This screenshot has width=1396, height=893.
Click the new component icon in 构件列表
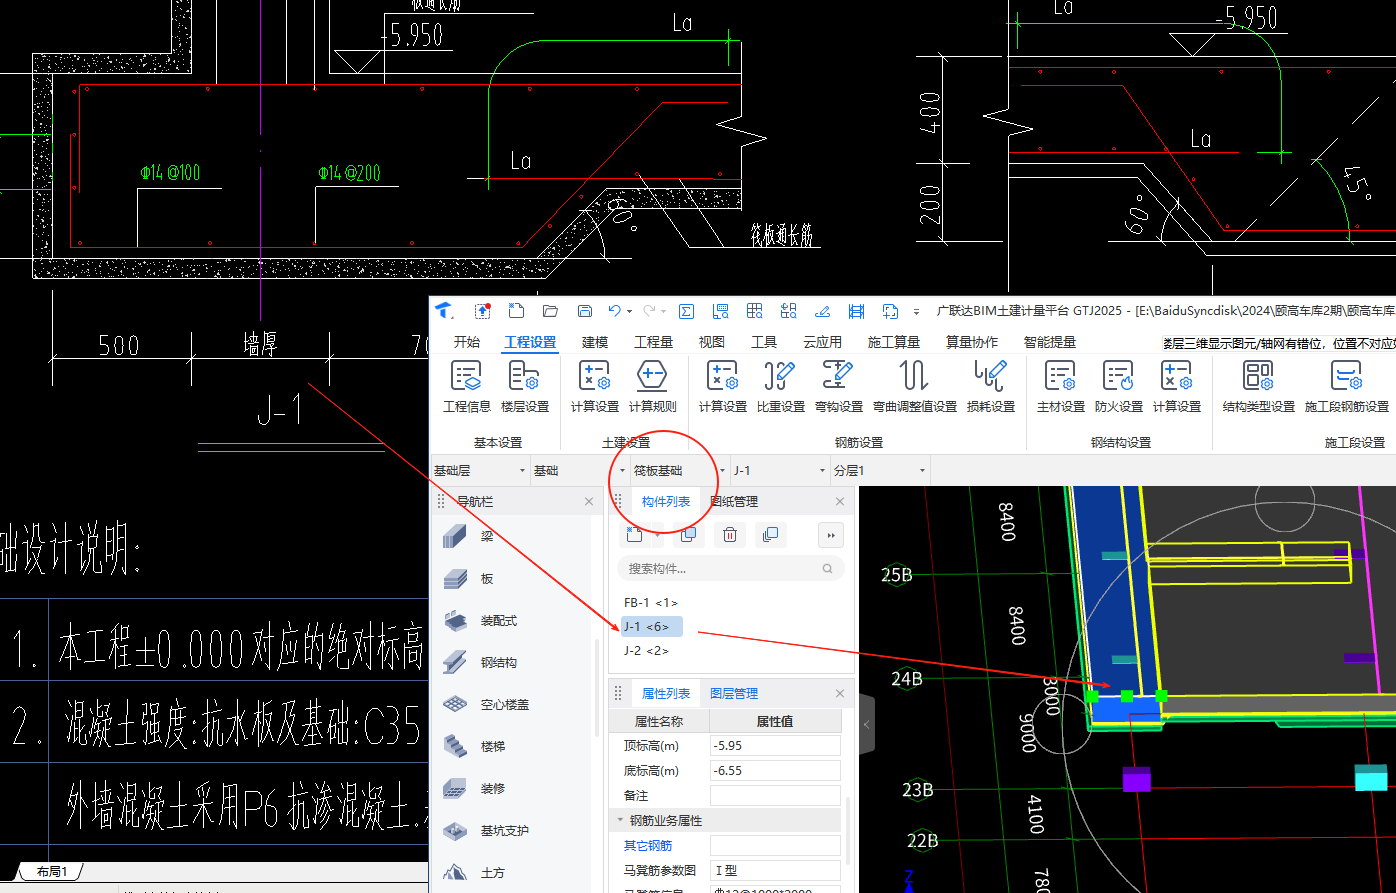click(634, 535)
